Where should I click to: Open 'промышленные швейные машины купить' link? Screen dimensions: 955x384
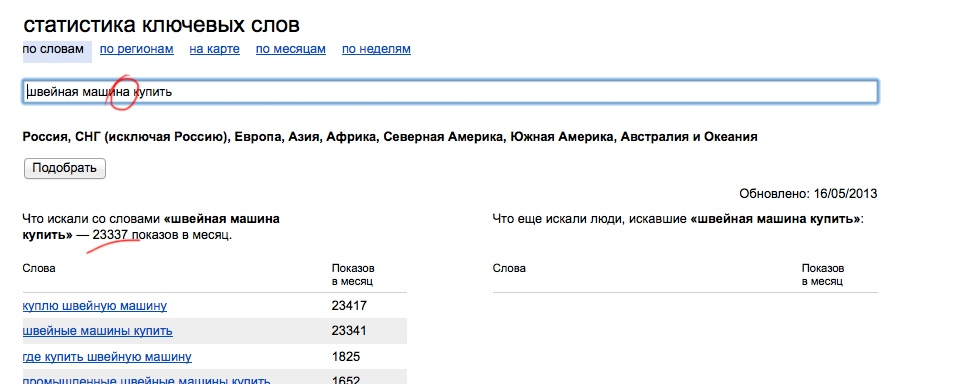(x=146, y=379)
